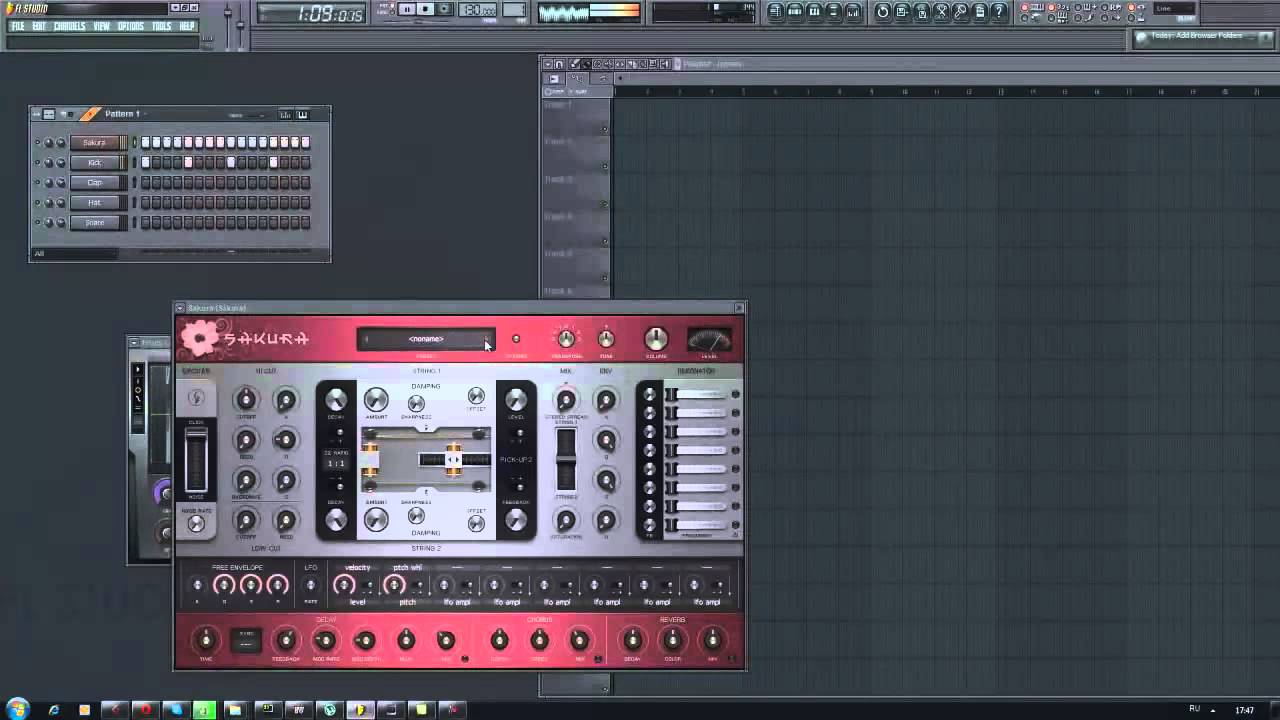This screenshot has height=720, width=1280.
Task: Open the VIEW menu
Action: pyautogui.click(x=102, y=26)
